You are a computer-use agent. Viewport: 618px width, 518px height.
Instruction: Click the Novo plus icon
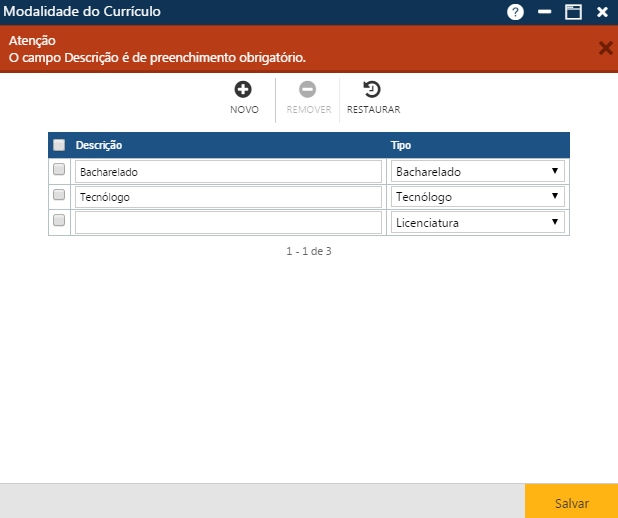pos(243,89)
